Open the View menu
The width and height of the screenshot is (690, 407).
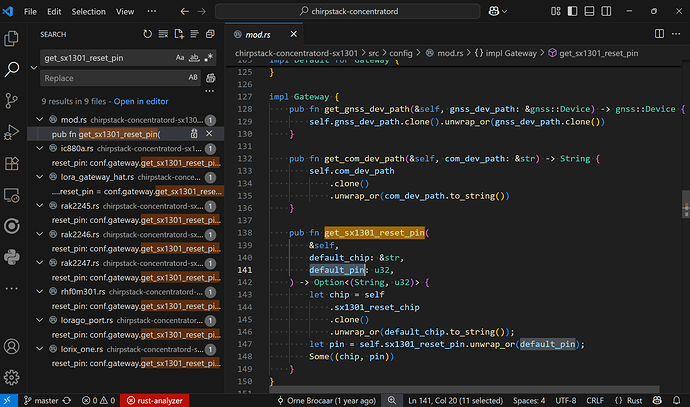125,11
